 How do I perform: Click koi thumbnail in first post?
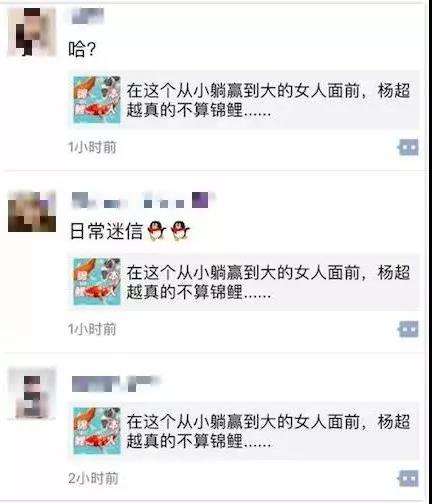tap(97, 100)
